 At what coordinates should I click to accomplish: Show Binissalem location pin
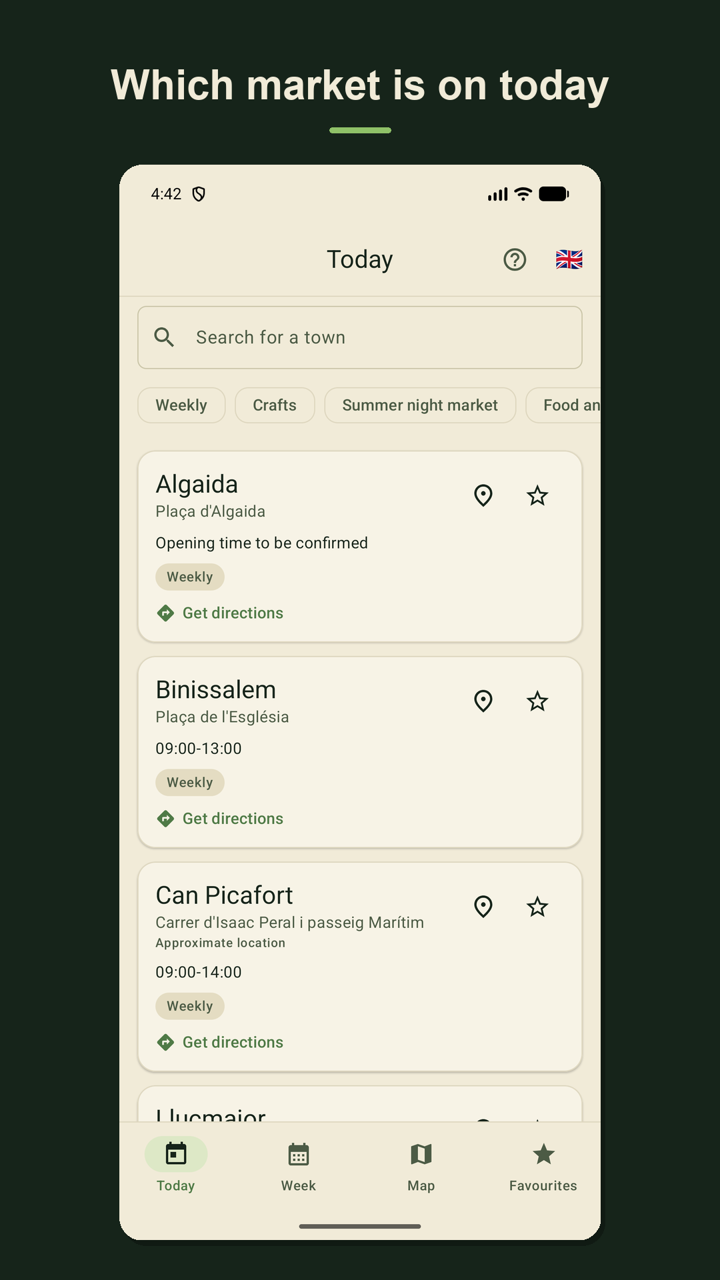click(x=483, y=701)
